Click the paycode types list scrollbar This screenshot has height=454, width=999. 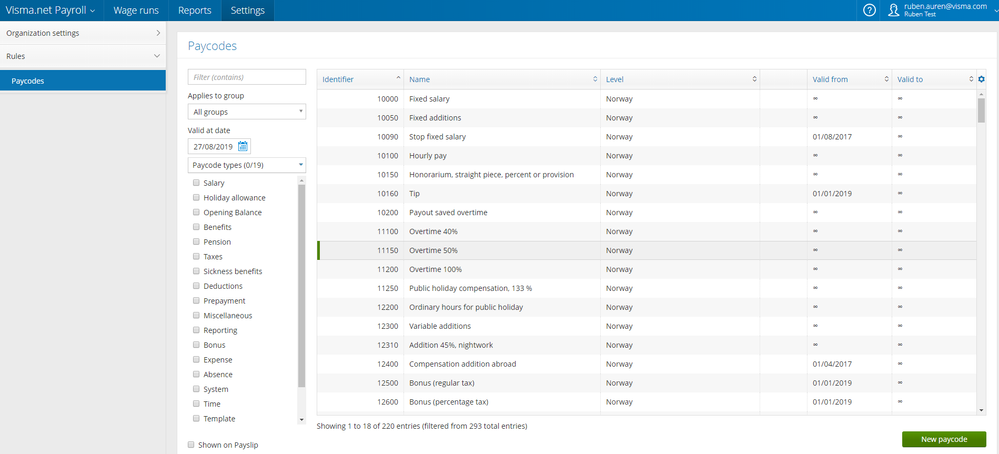pyautogui.click(x=301, y=286)
